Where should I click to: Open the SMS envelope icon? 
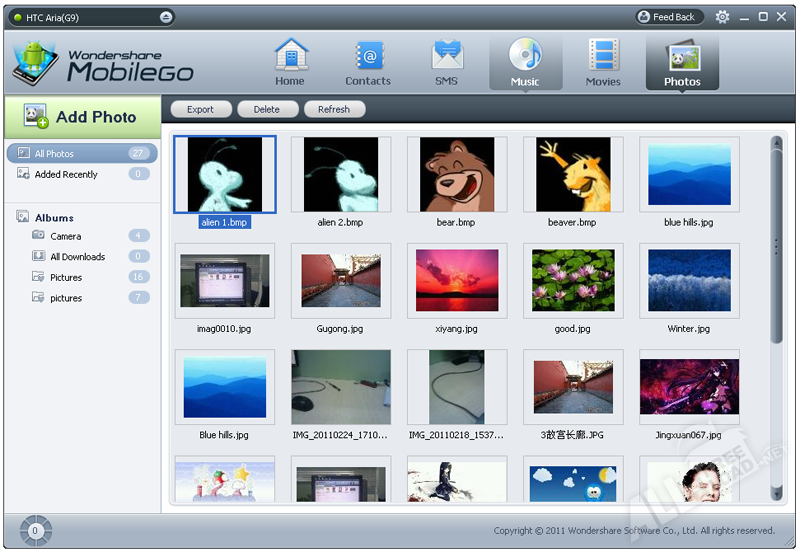click(x=446, y=56)
